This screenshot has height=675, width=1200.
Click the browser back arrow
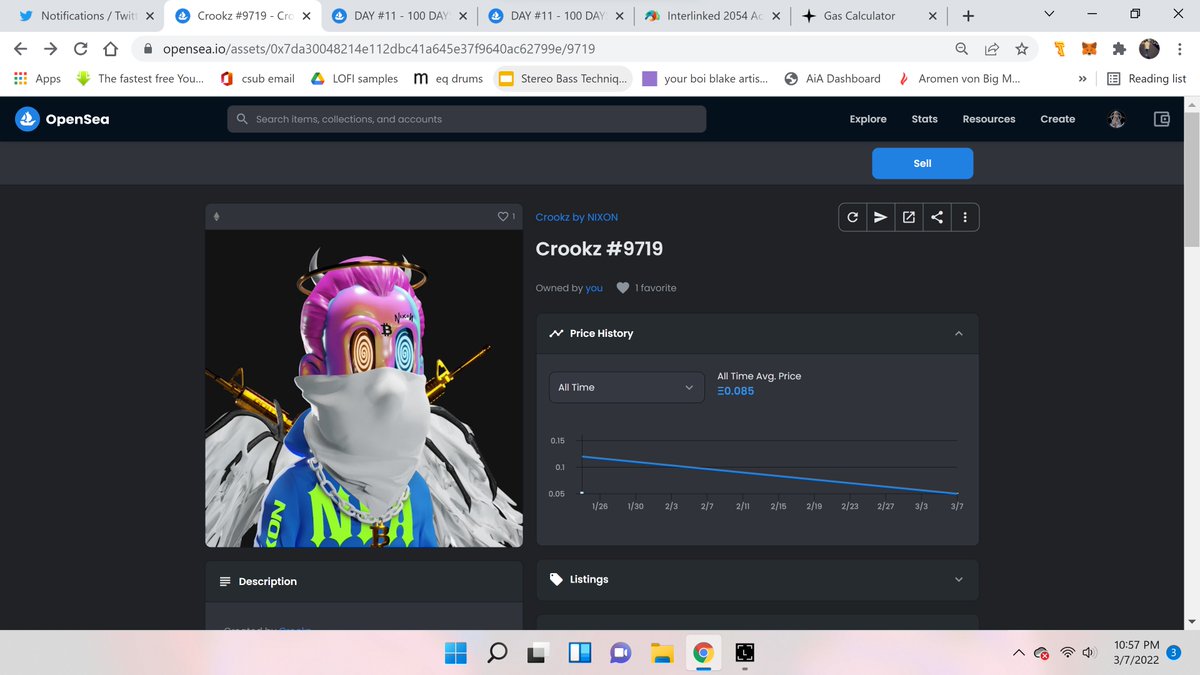pos(20,48)
